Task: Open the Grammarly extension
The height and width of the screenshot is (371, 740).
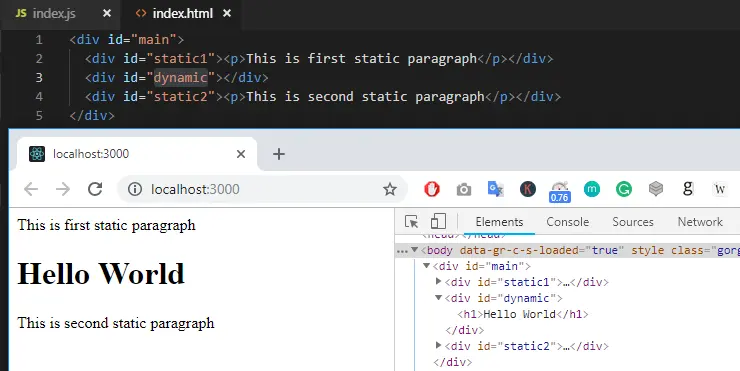Action: (624, 189)
